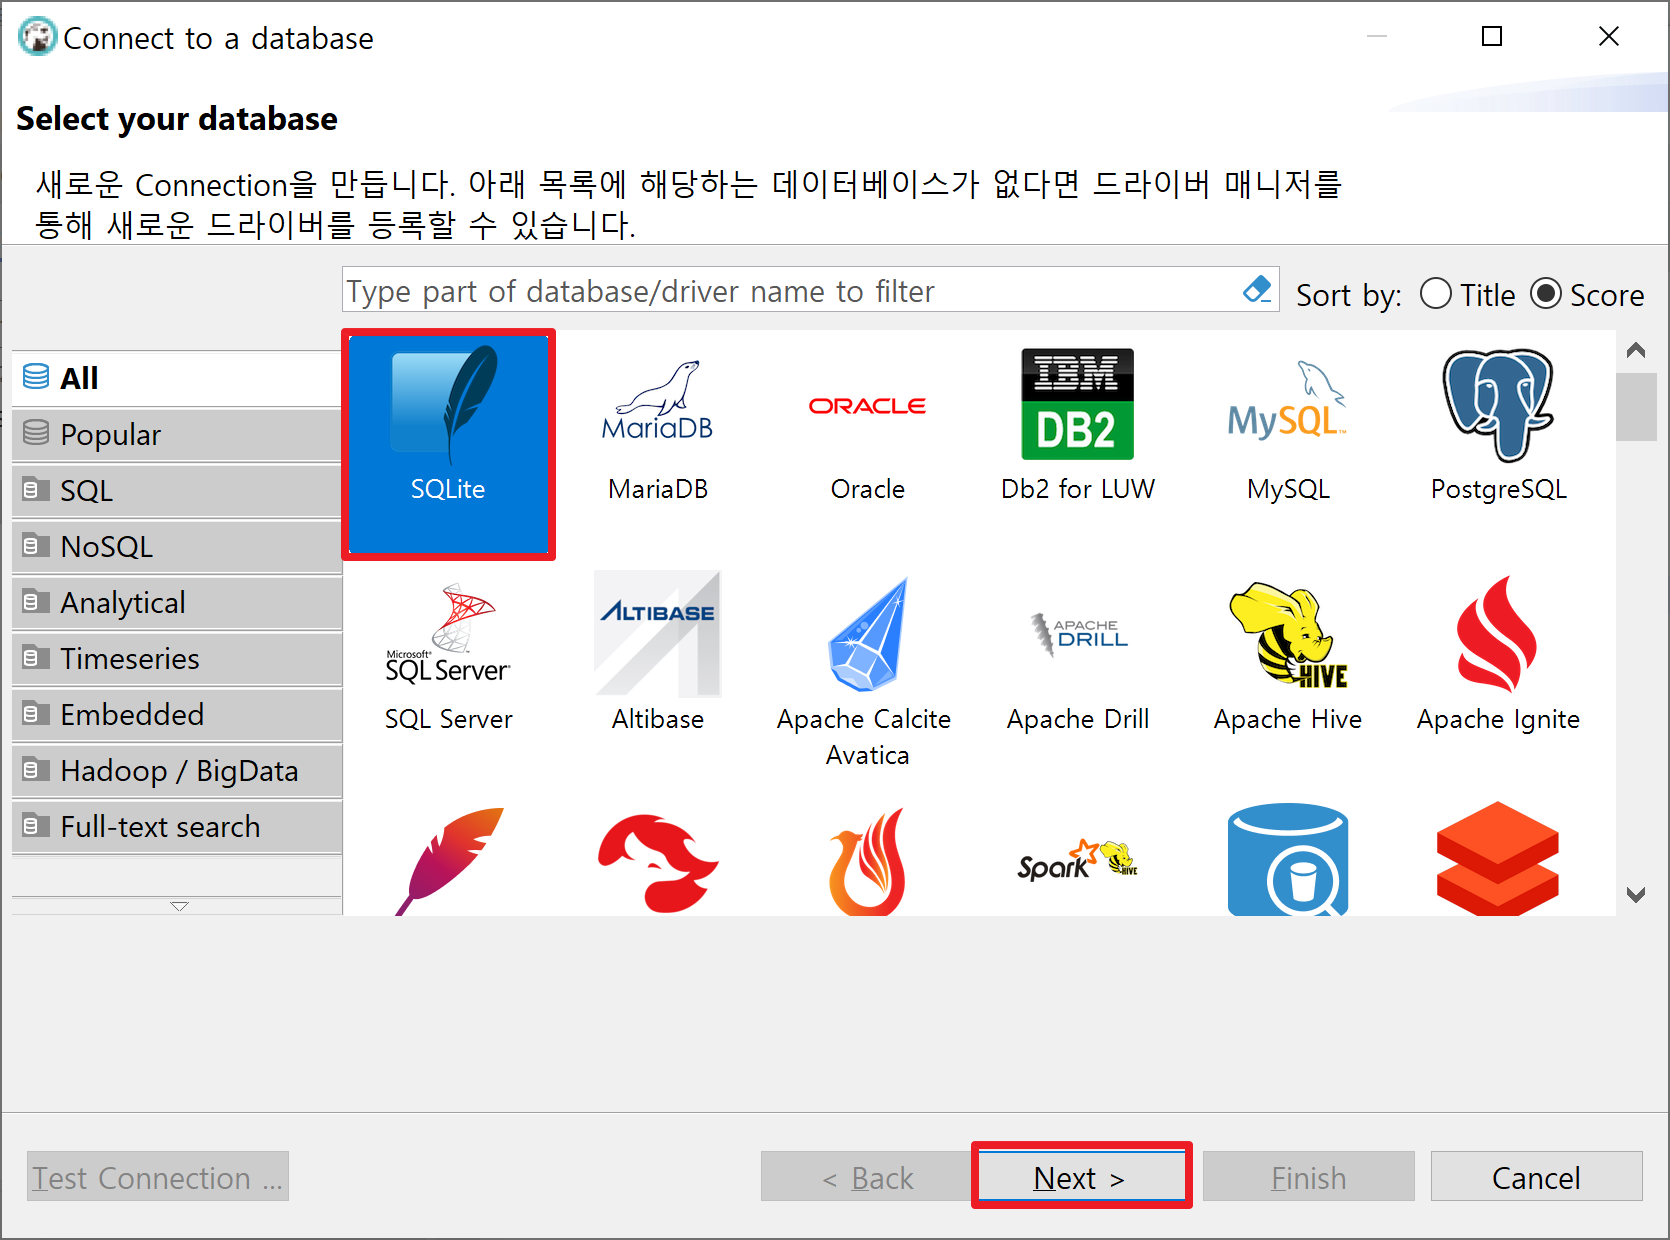The width and height of the screenshot is (1670, 1240).
Task: Select the Altibase database icon
Action: [657, 632]
